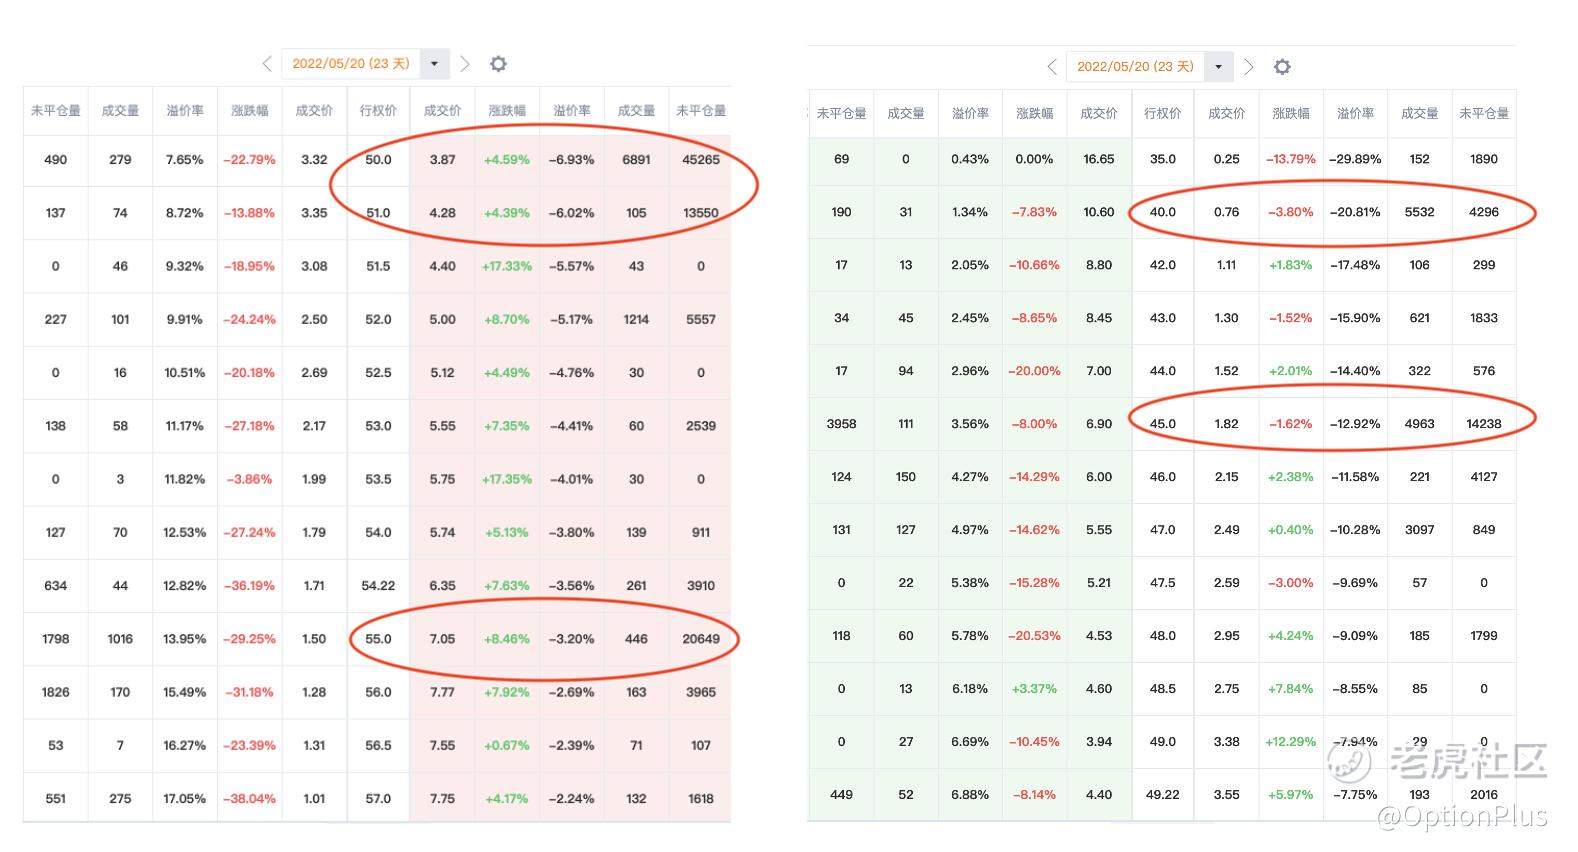Select strike 47.0 in right table
This screenshot has height=852, width=1578.
[1162, 530]
